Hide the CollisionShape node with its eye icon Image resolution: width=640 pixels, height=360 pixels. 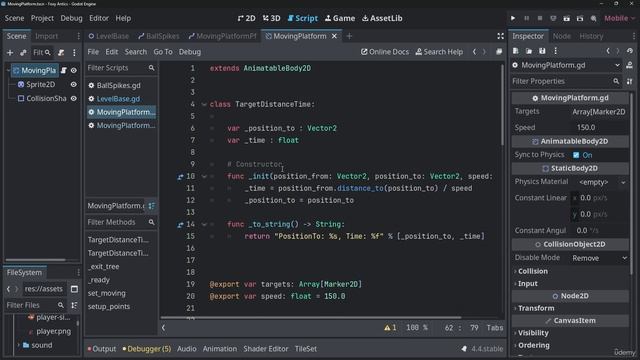[73, 98]
